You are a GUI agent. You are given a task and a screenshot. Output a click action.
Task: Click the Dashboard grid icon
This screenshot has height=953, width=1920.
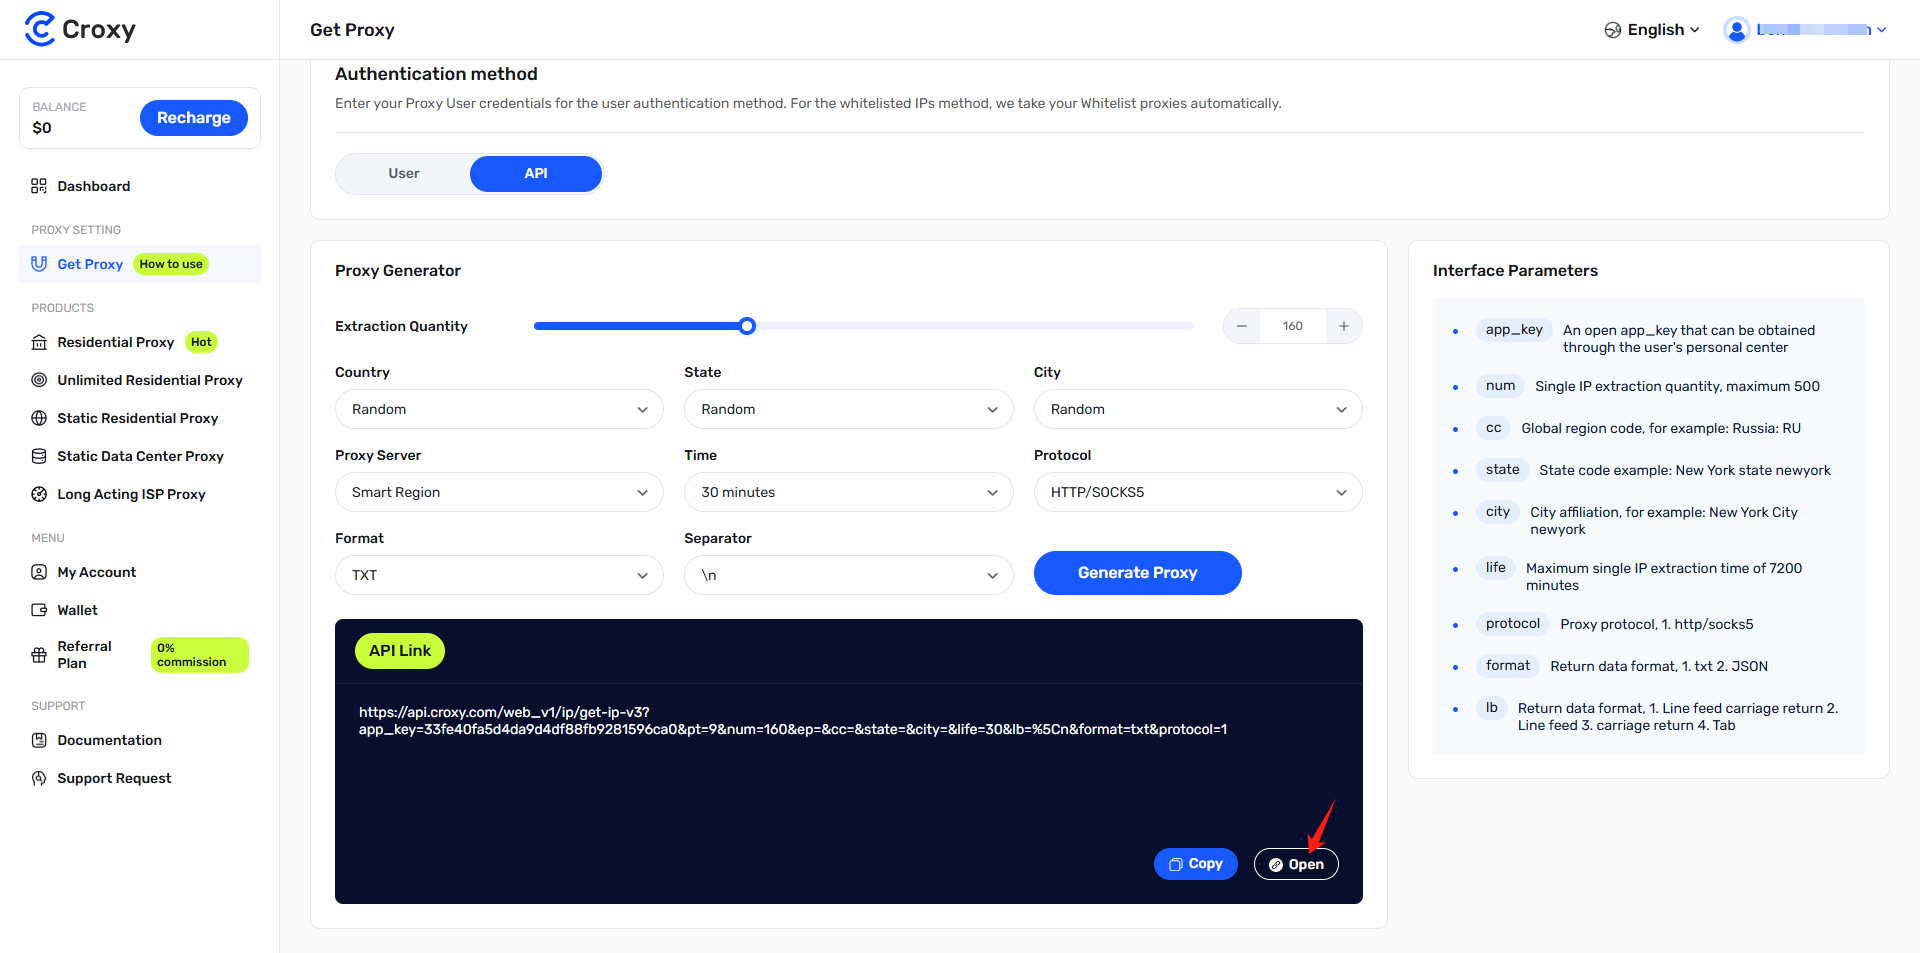click(x=39, y=186)
